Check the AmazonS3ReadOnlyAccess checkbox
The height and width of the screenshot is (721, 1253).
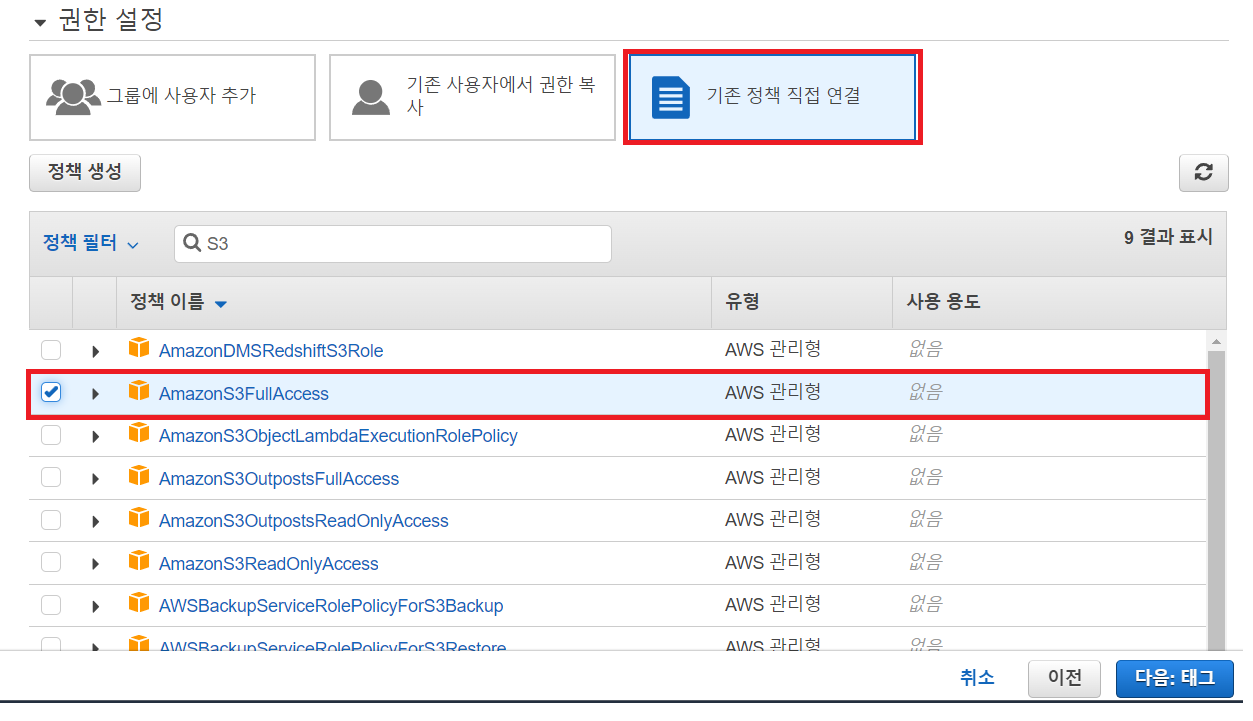point(51,563)
